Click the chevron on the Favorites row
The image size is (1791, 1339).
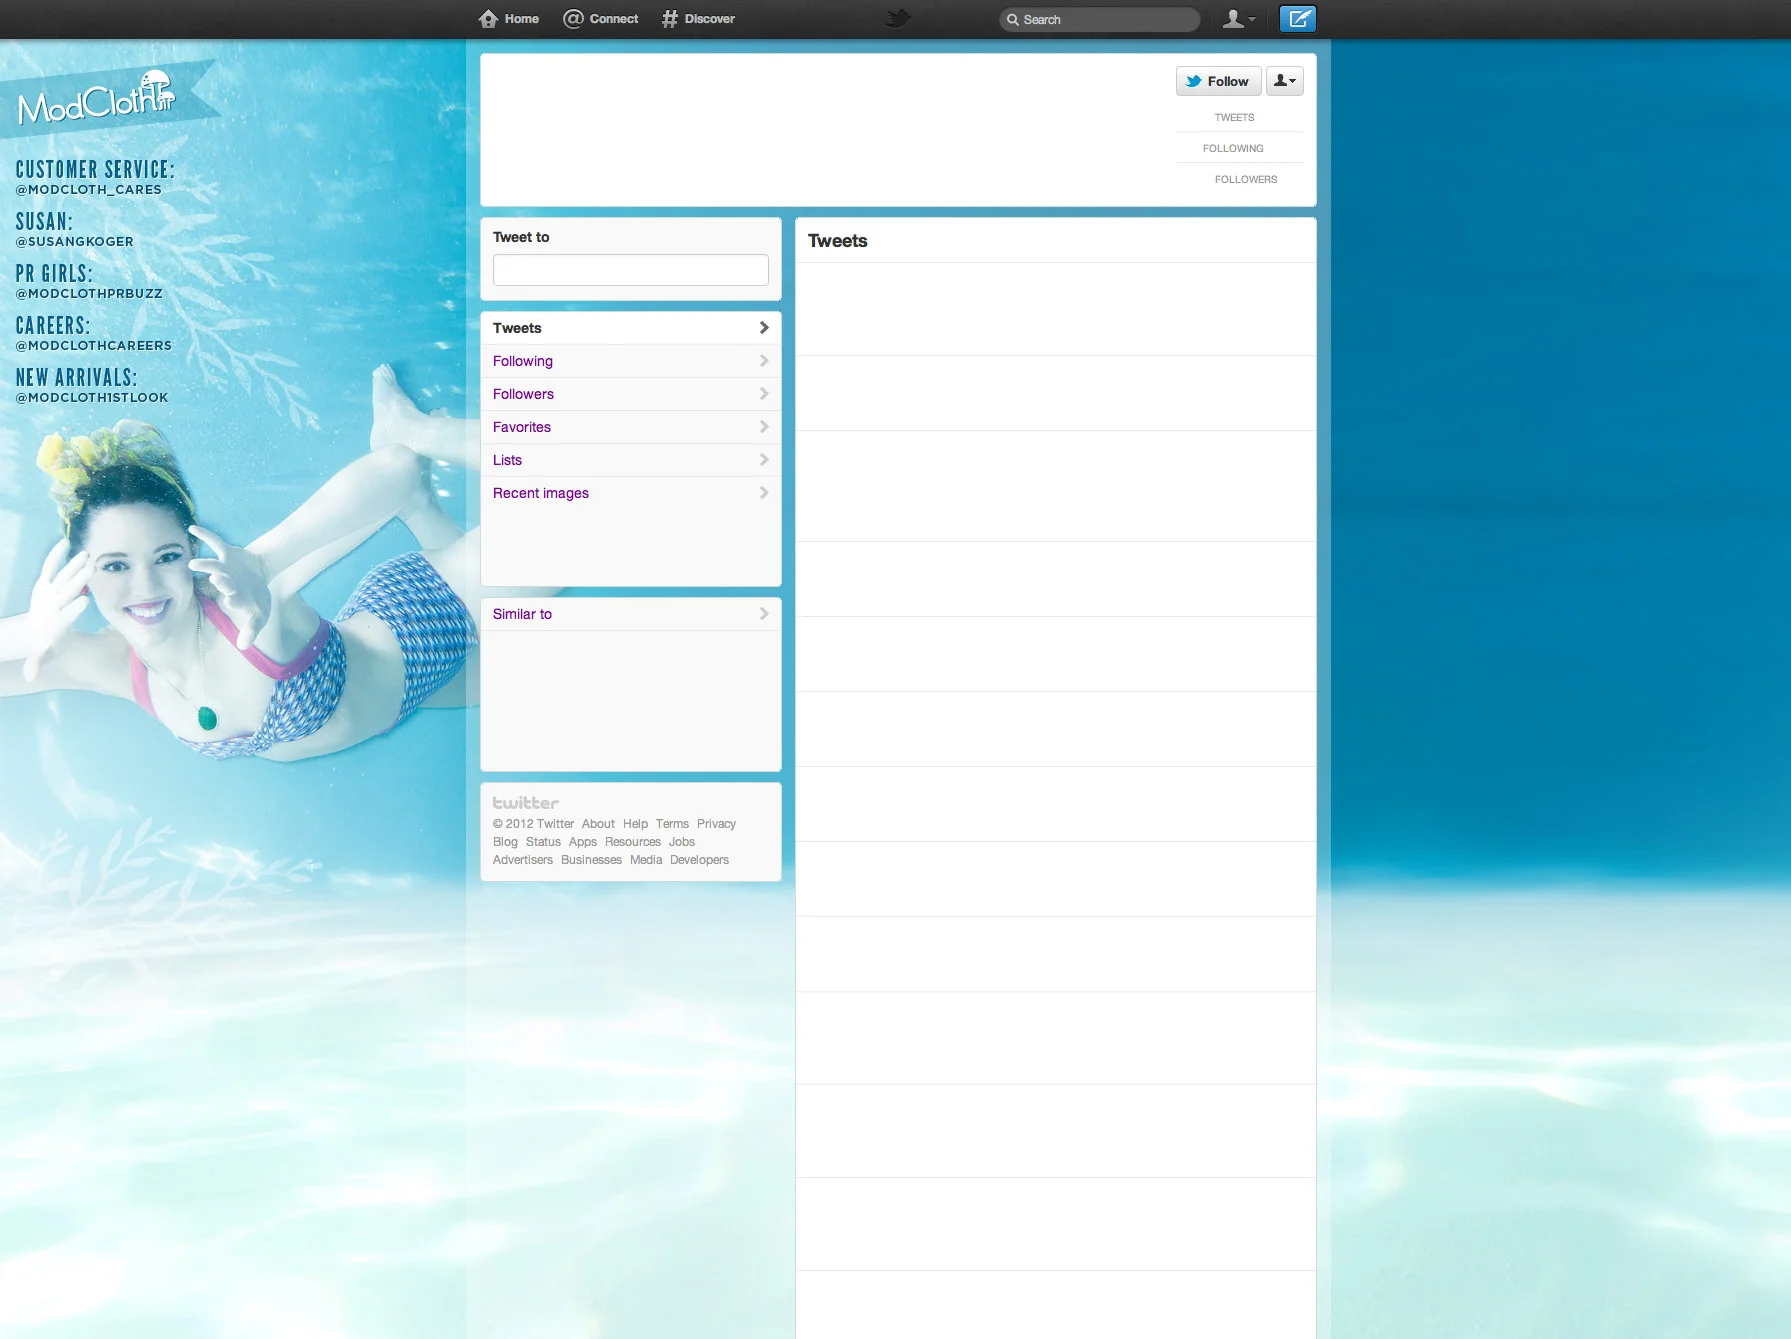[764, 427]
